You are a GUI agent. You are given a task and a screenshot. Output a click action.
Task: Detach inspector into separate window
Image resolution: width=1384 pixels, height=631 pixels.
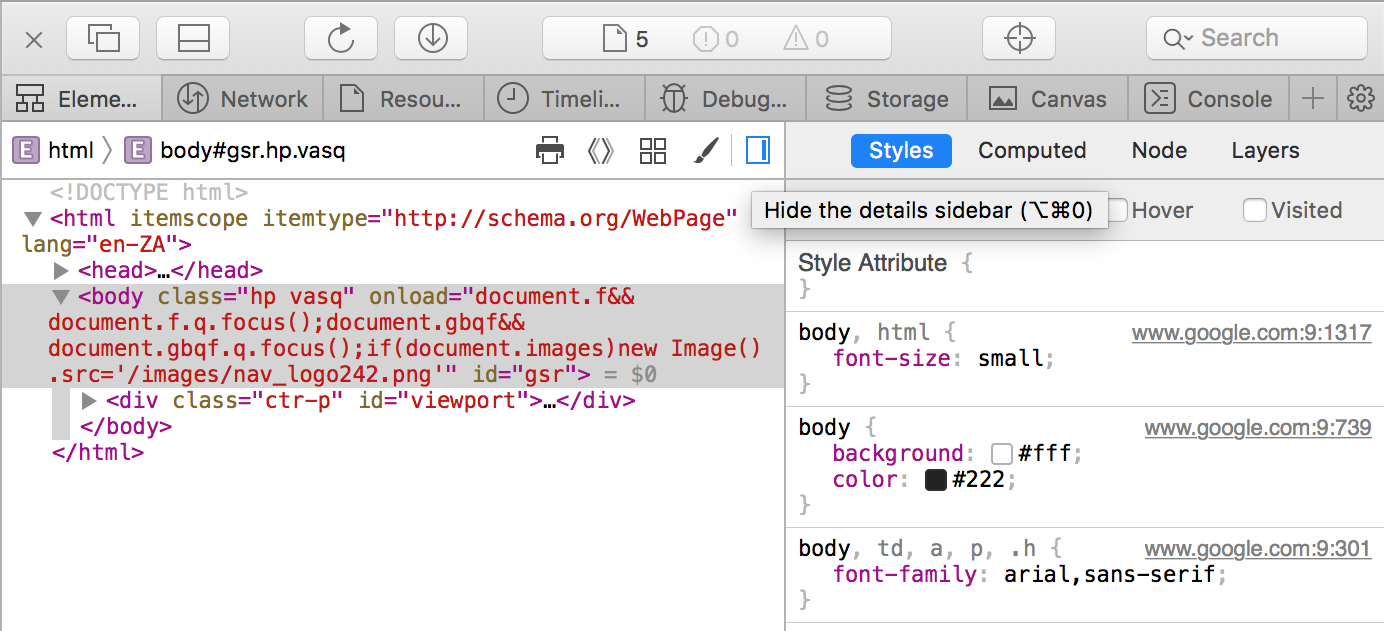103,38
